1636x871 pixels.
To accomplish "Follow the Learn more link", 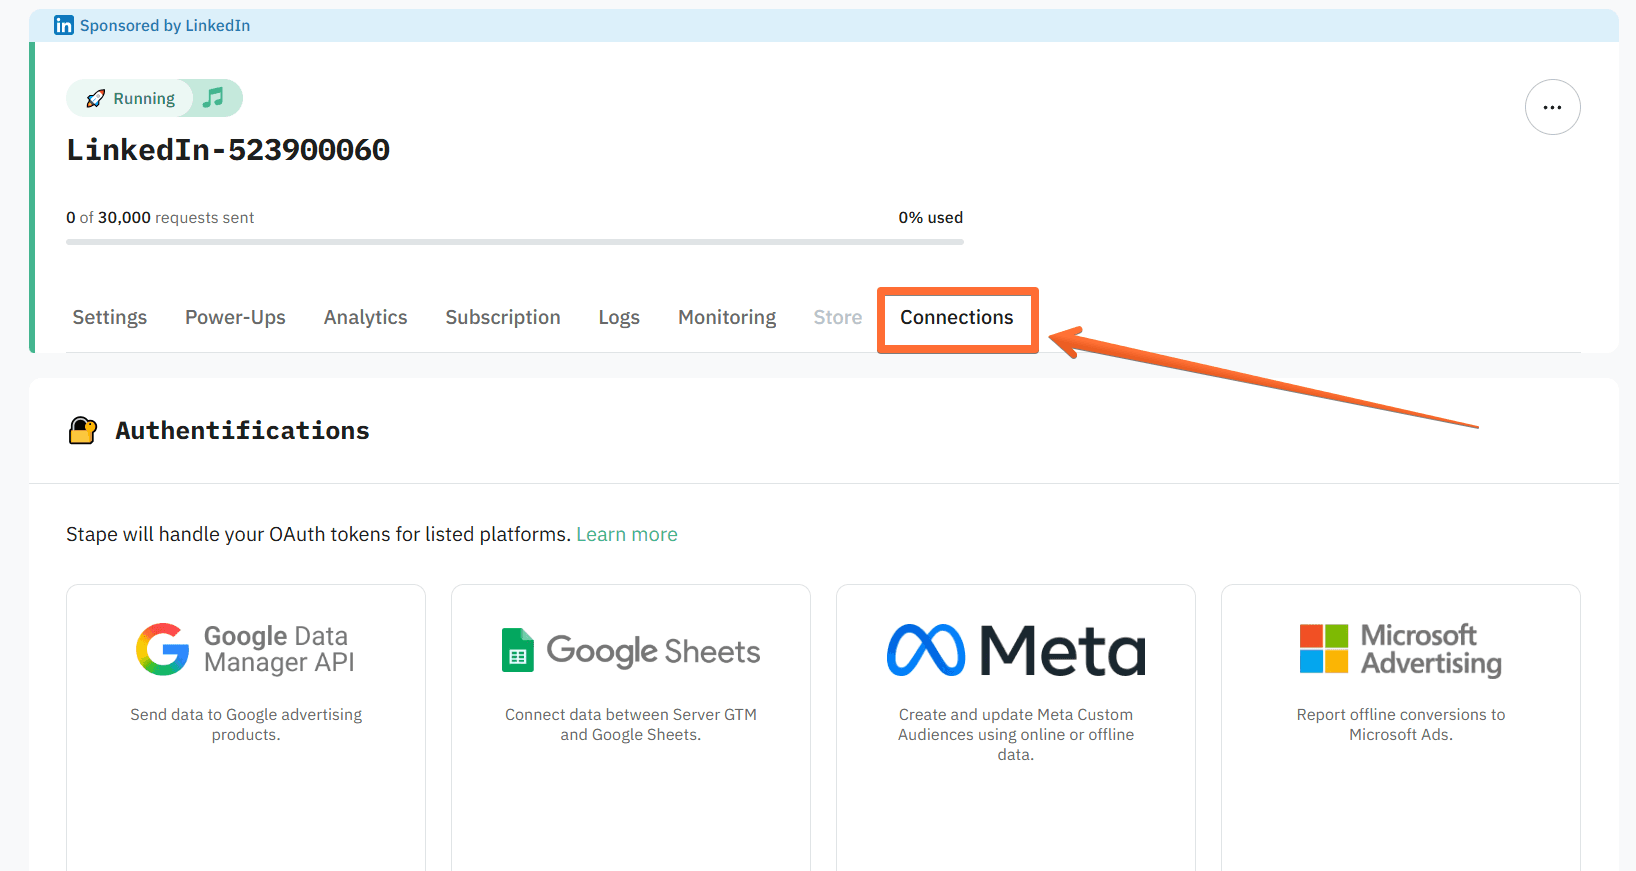I will pyautogui.click(x=627, y=534).
